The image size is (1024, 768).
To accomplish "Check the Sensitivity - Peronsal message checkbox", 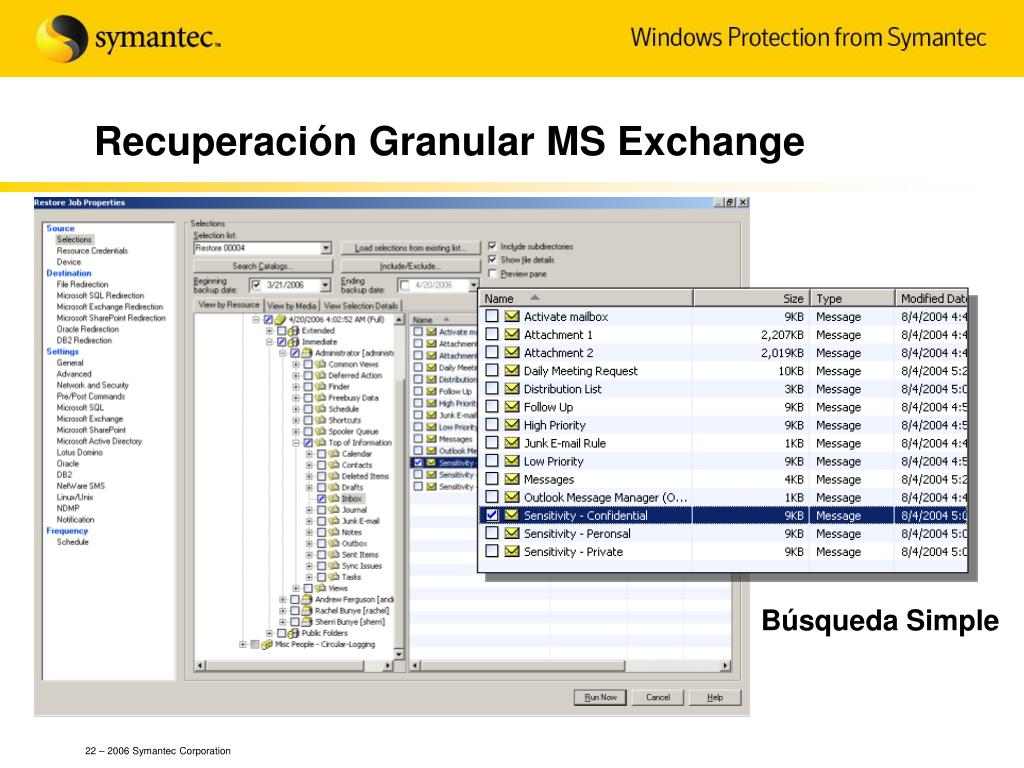I will pos(492,533).
